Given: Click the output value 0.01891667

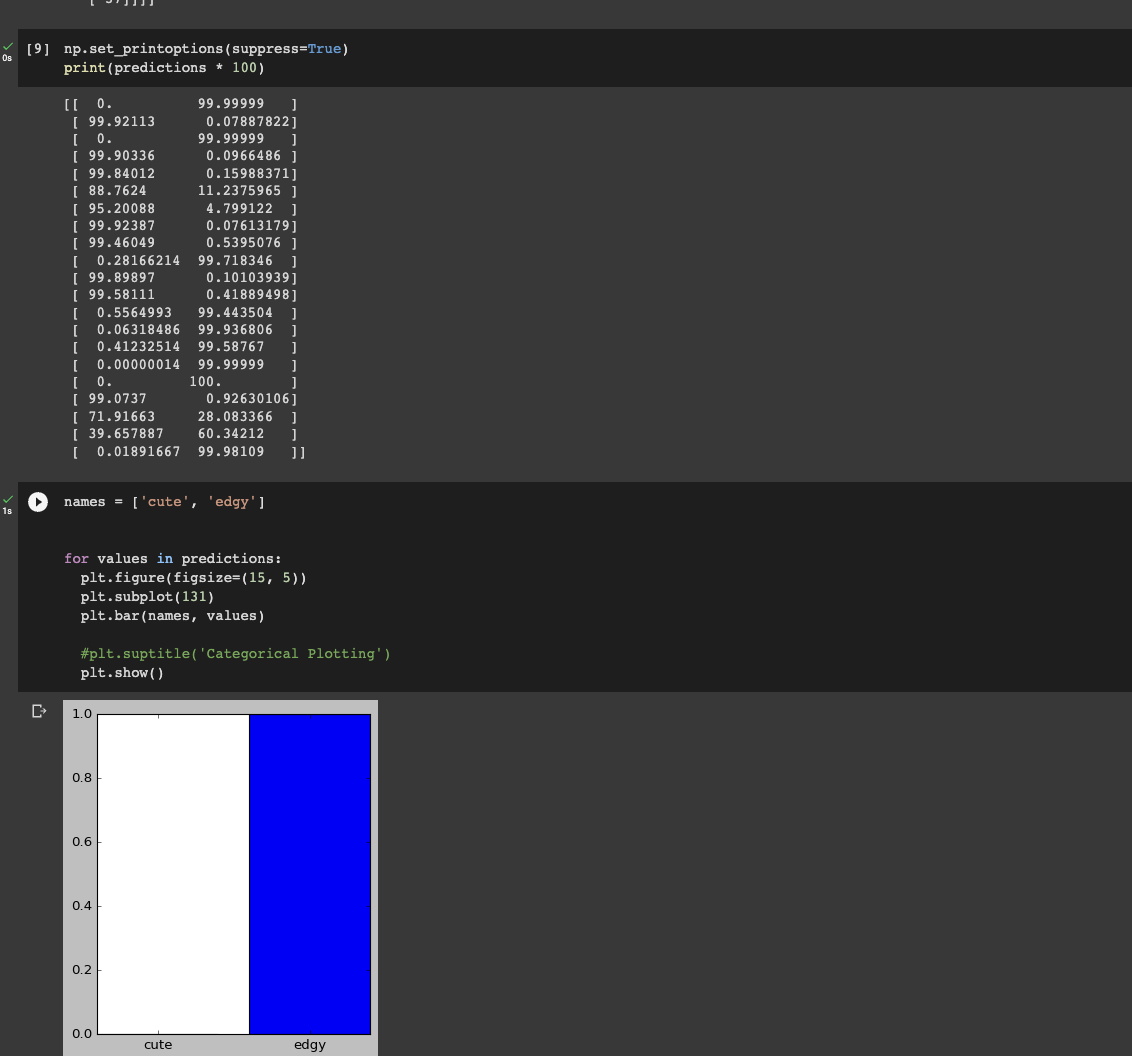Looking at the screenshot, I should (x=138, y=452).
